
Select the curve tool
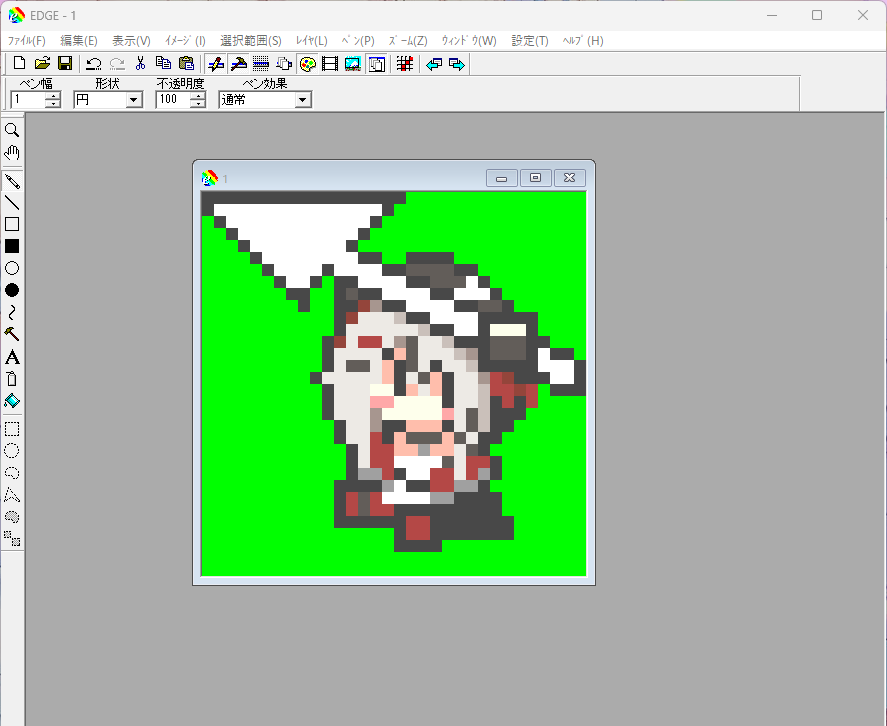pos(12,312)
